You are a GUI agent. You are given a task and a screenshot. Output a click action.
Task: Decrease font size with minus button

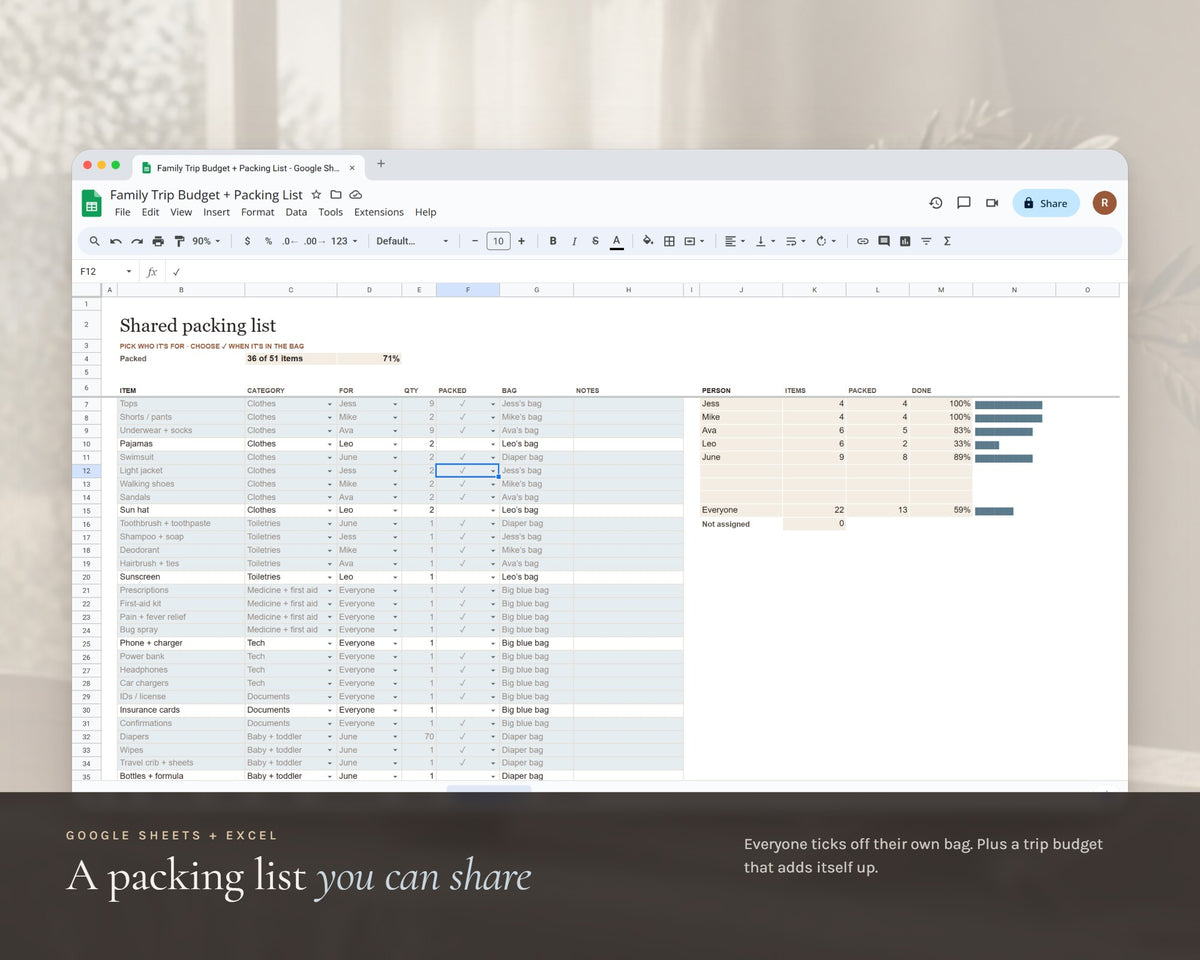click(475, 241)
